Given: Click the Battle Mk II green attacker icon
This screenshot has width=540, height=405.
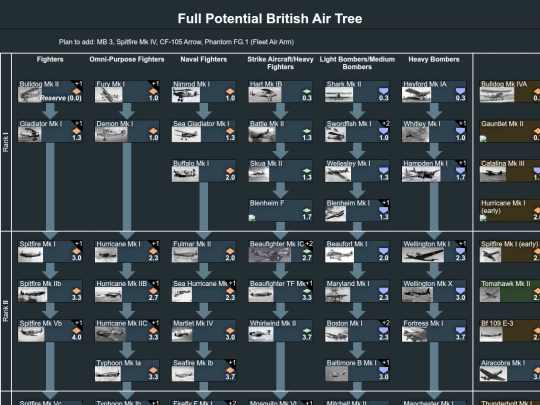Looking at the screenshot, I should click(x=307, y=131).
